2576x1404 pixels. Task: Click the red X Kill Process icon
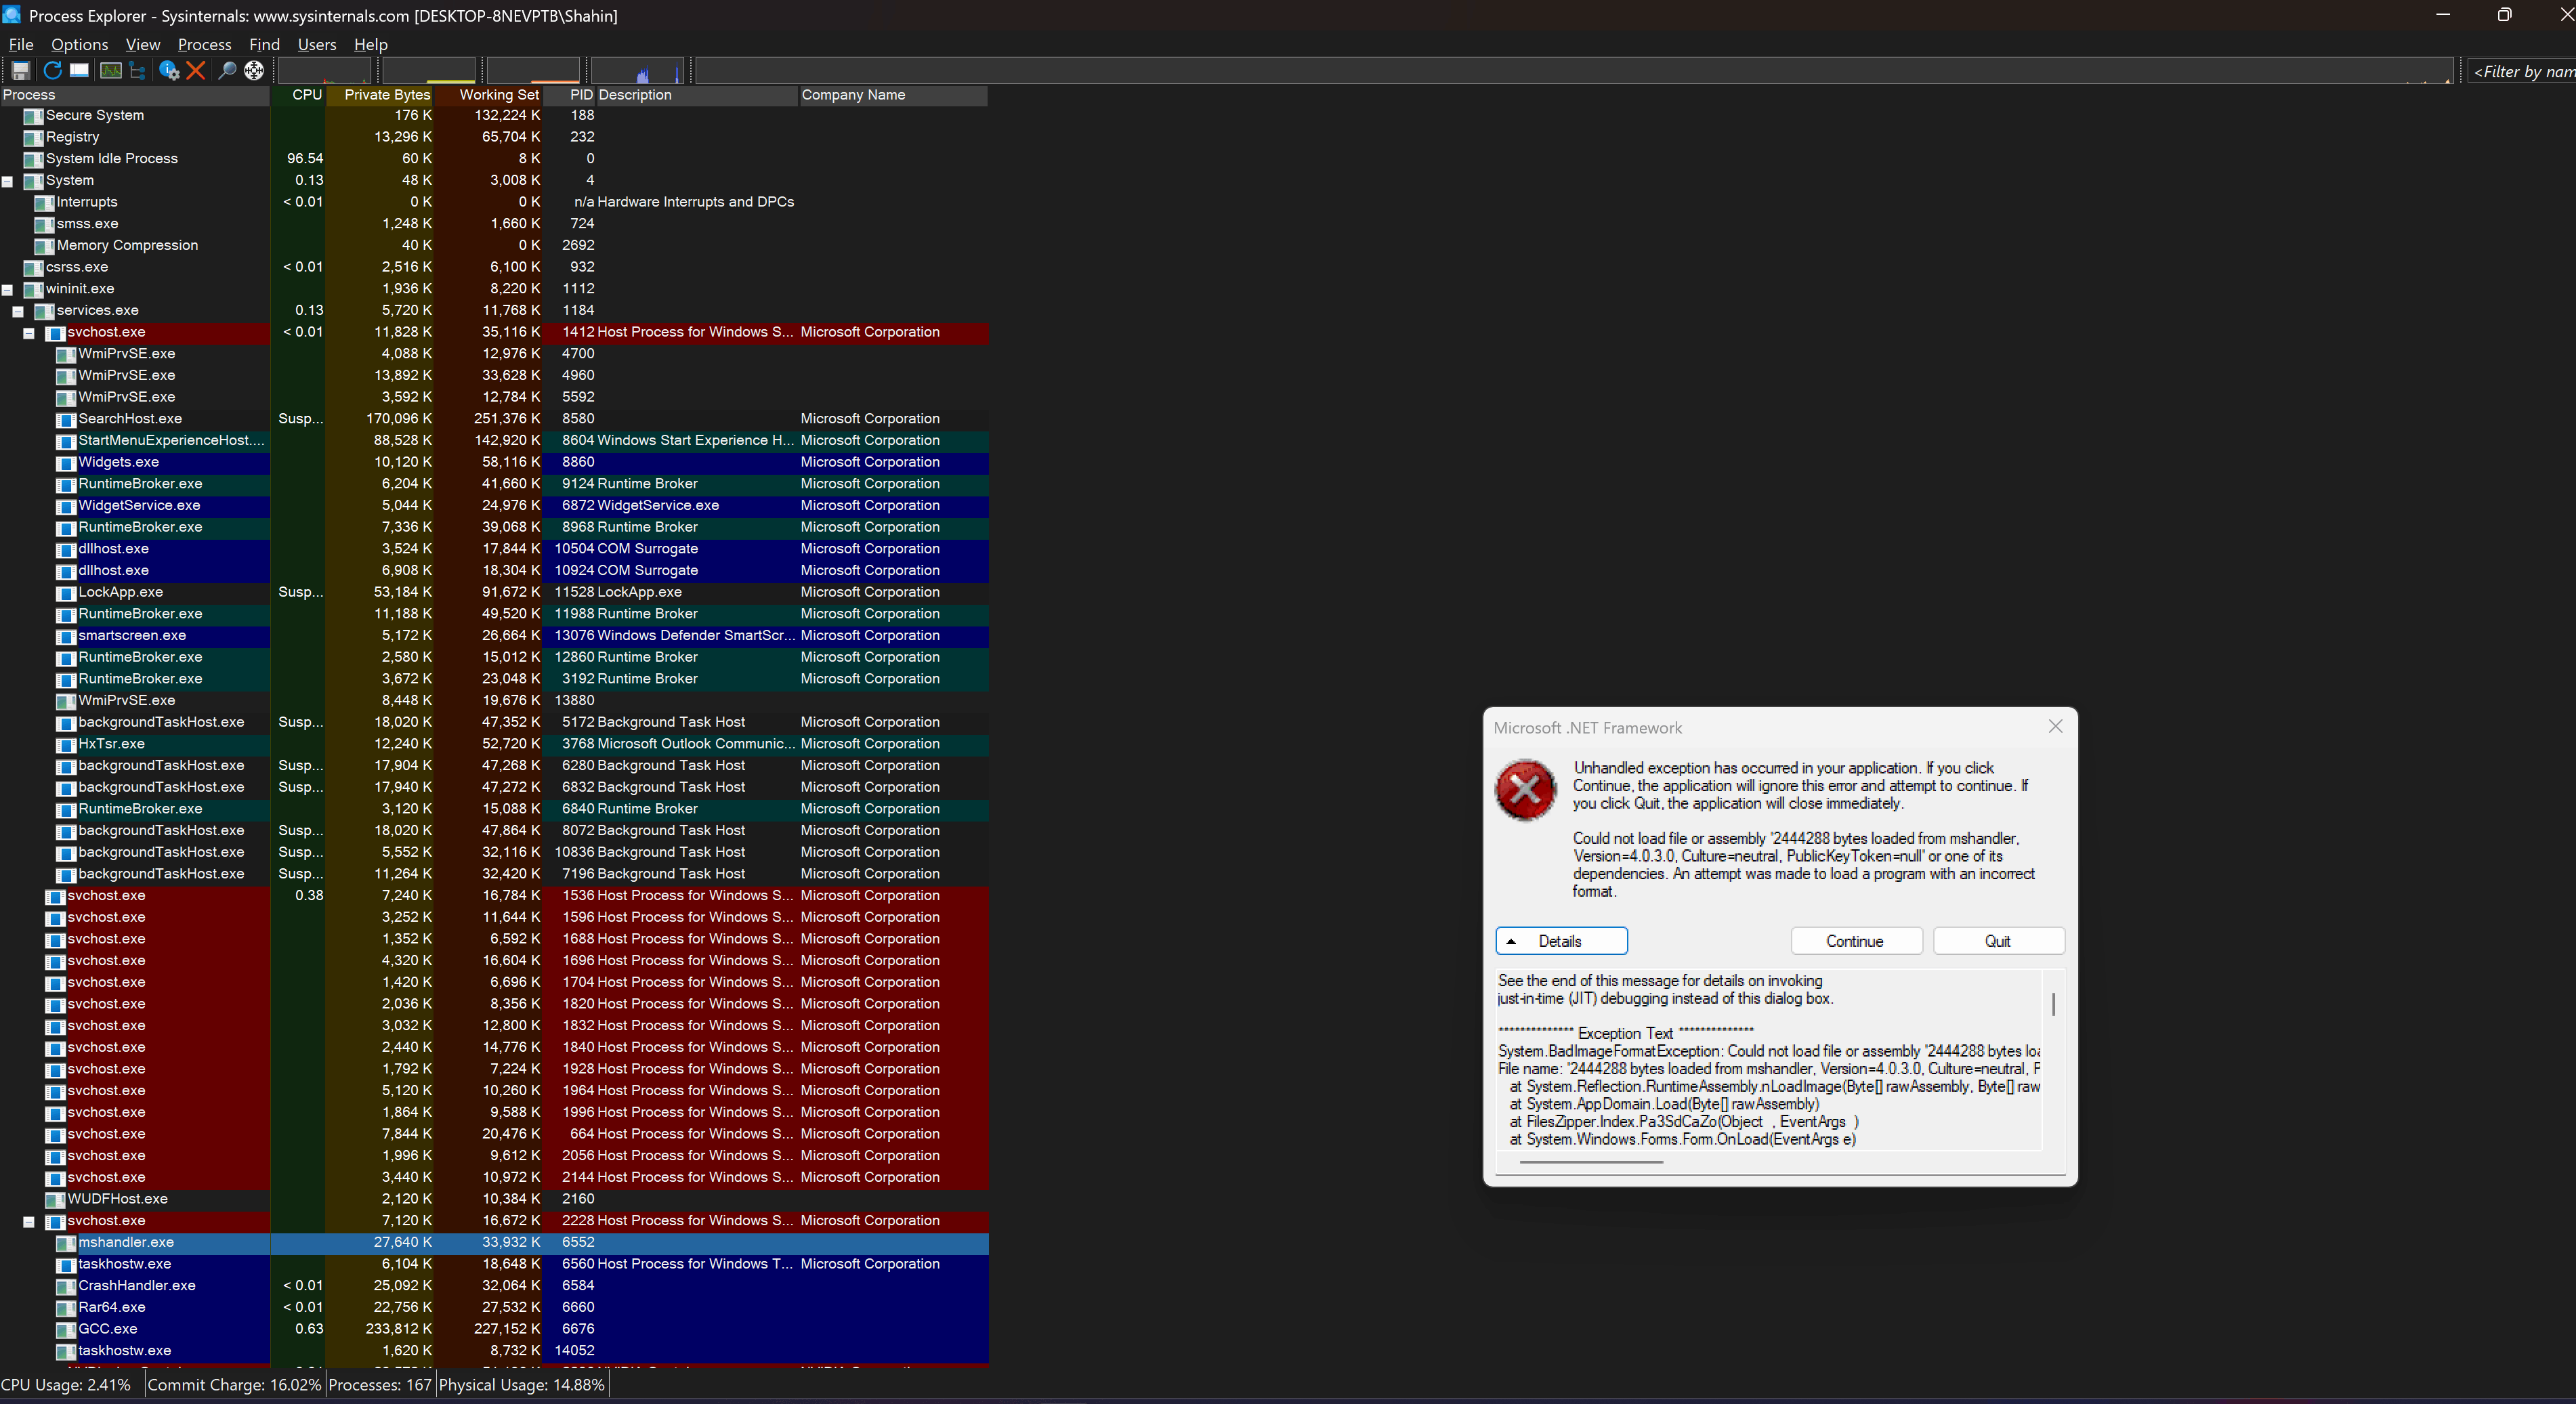[196, 70]
